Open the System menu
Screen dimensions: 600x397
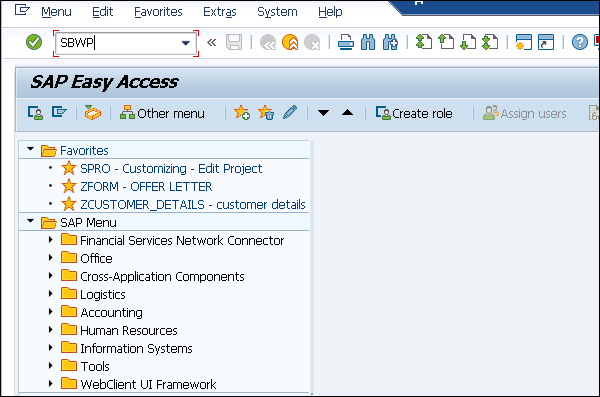[277, 13]
